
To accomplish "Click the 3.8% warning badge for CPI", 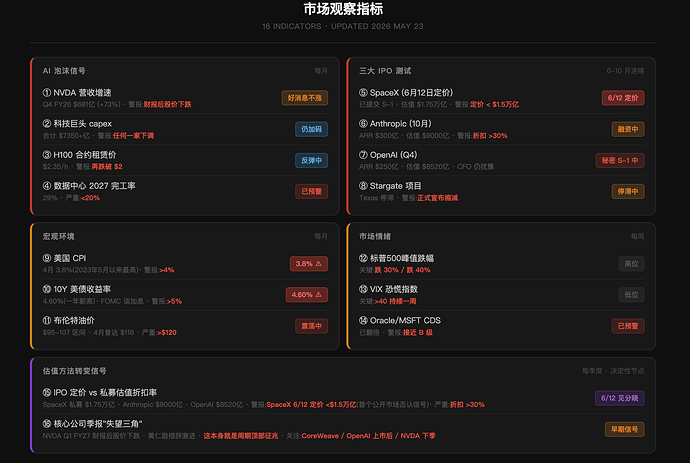I will point(308,264).
